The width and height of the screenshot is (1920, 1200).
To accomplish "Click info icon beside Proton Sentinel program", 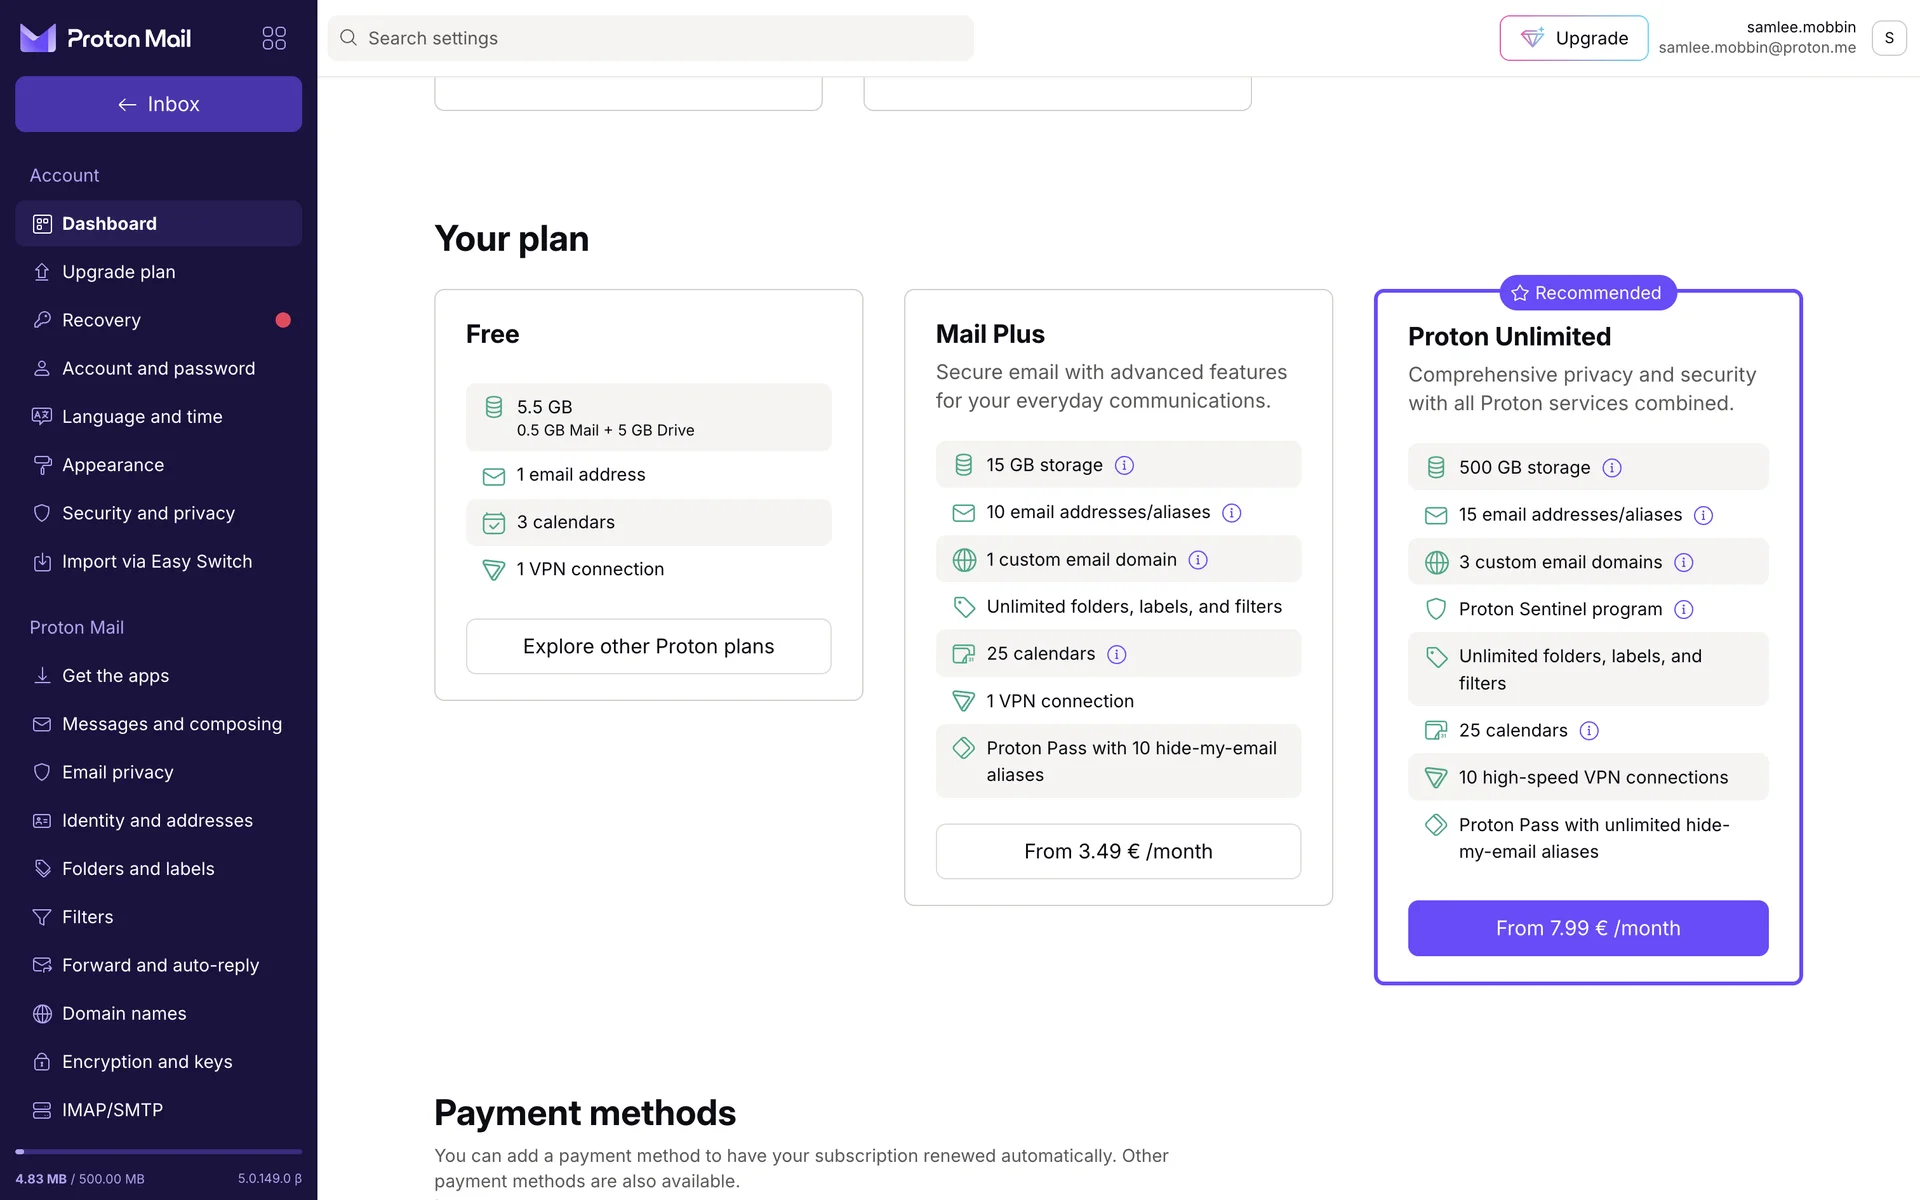I will (x=1684, y=609).
